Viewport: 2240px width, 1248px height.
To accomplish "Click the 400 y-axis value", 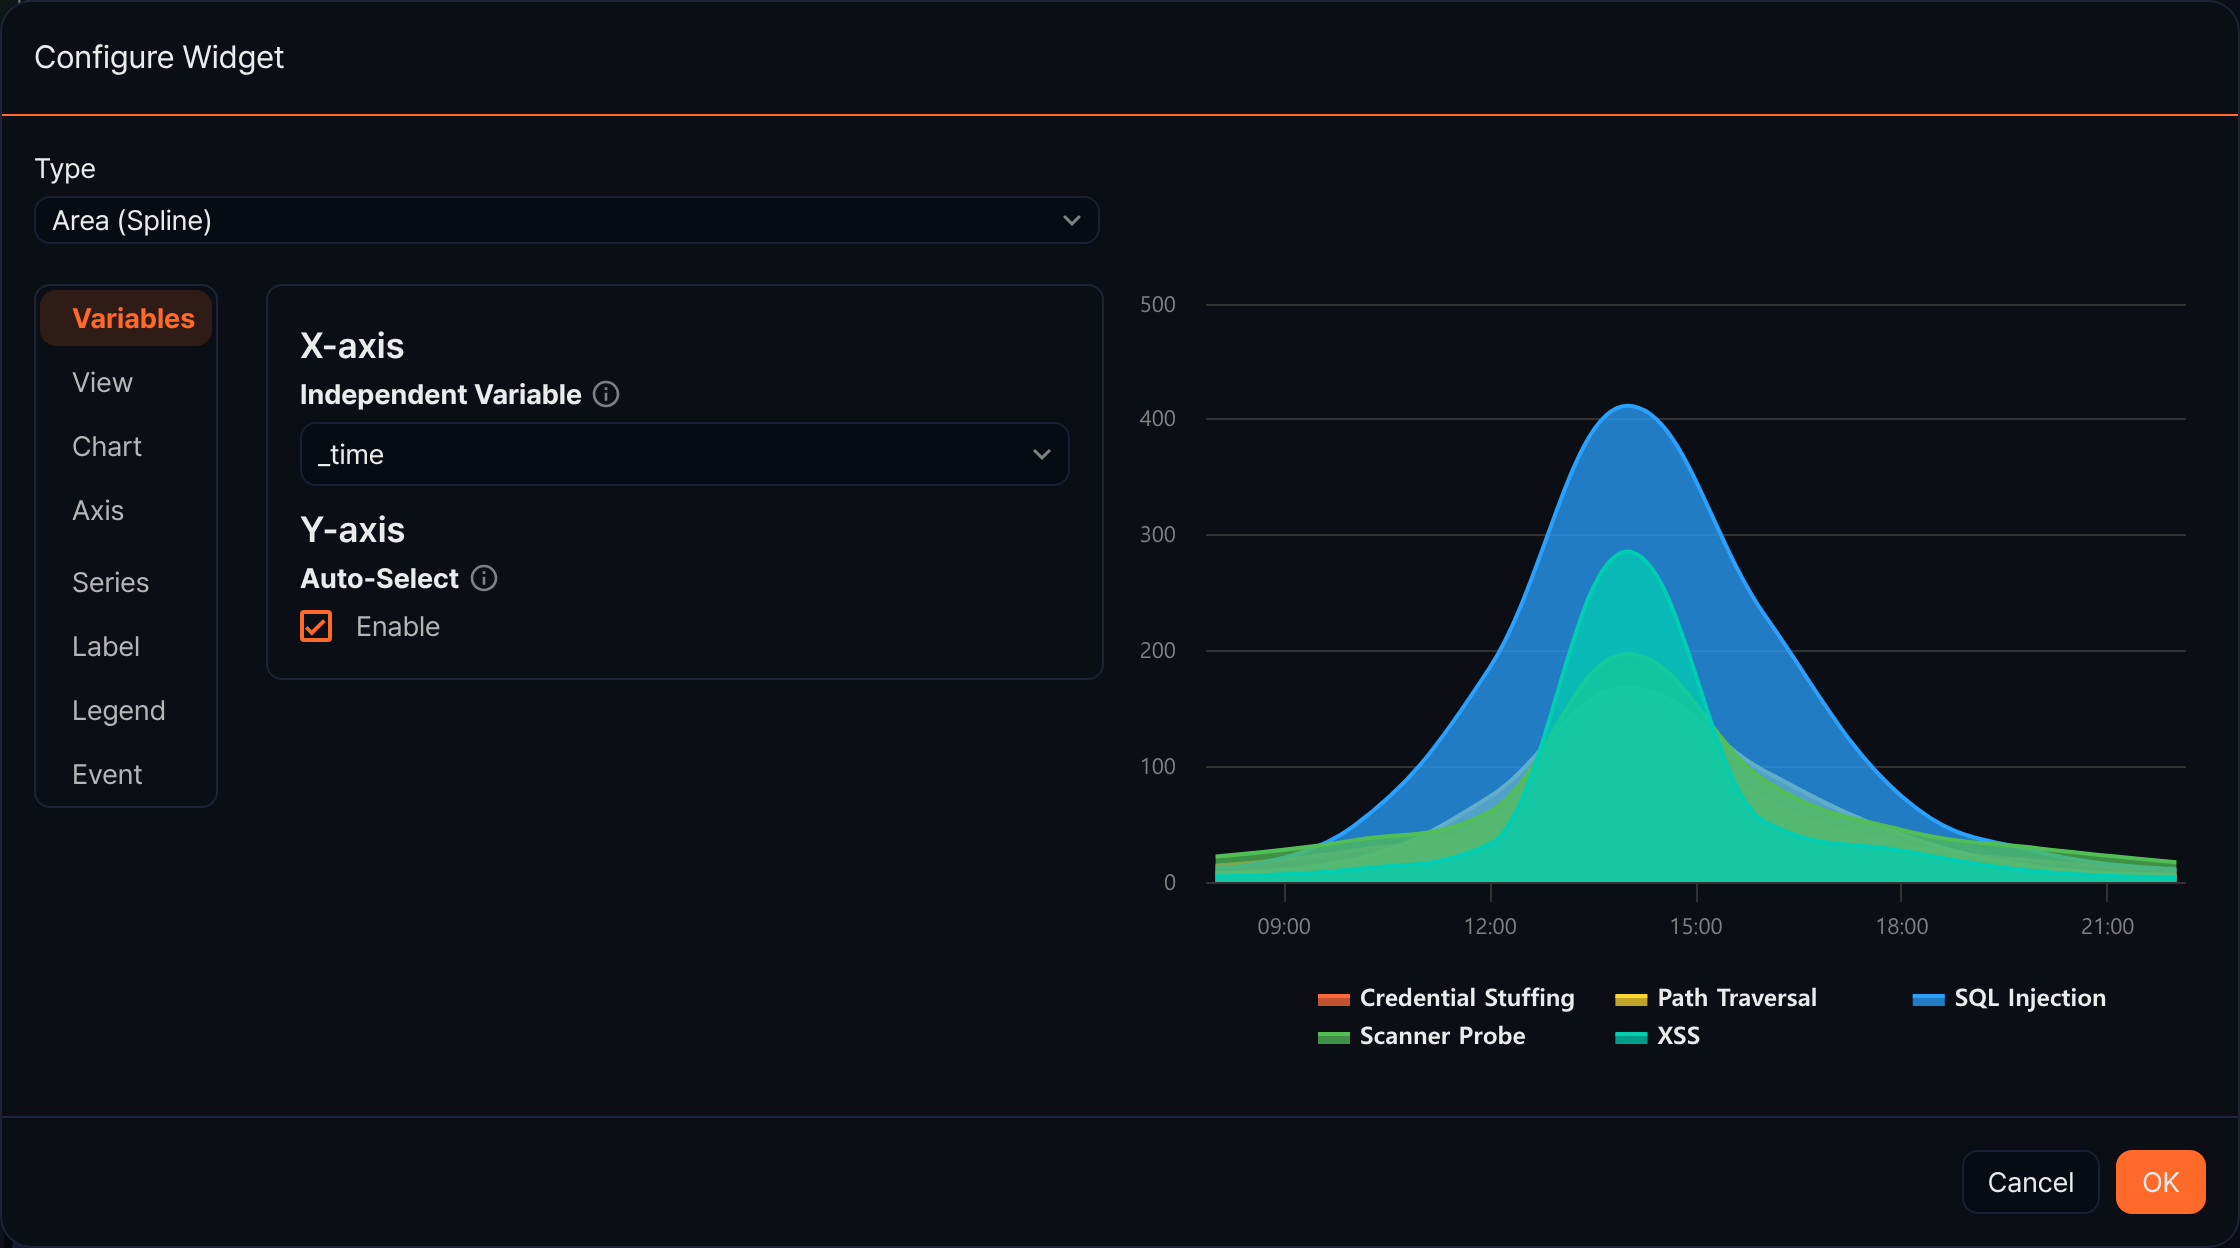I will [1158, 418].
